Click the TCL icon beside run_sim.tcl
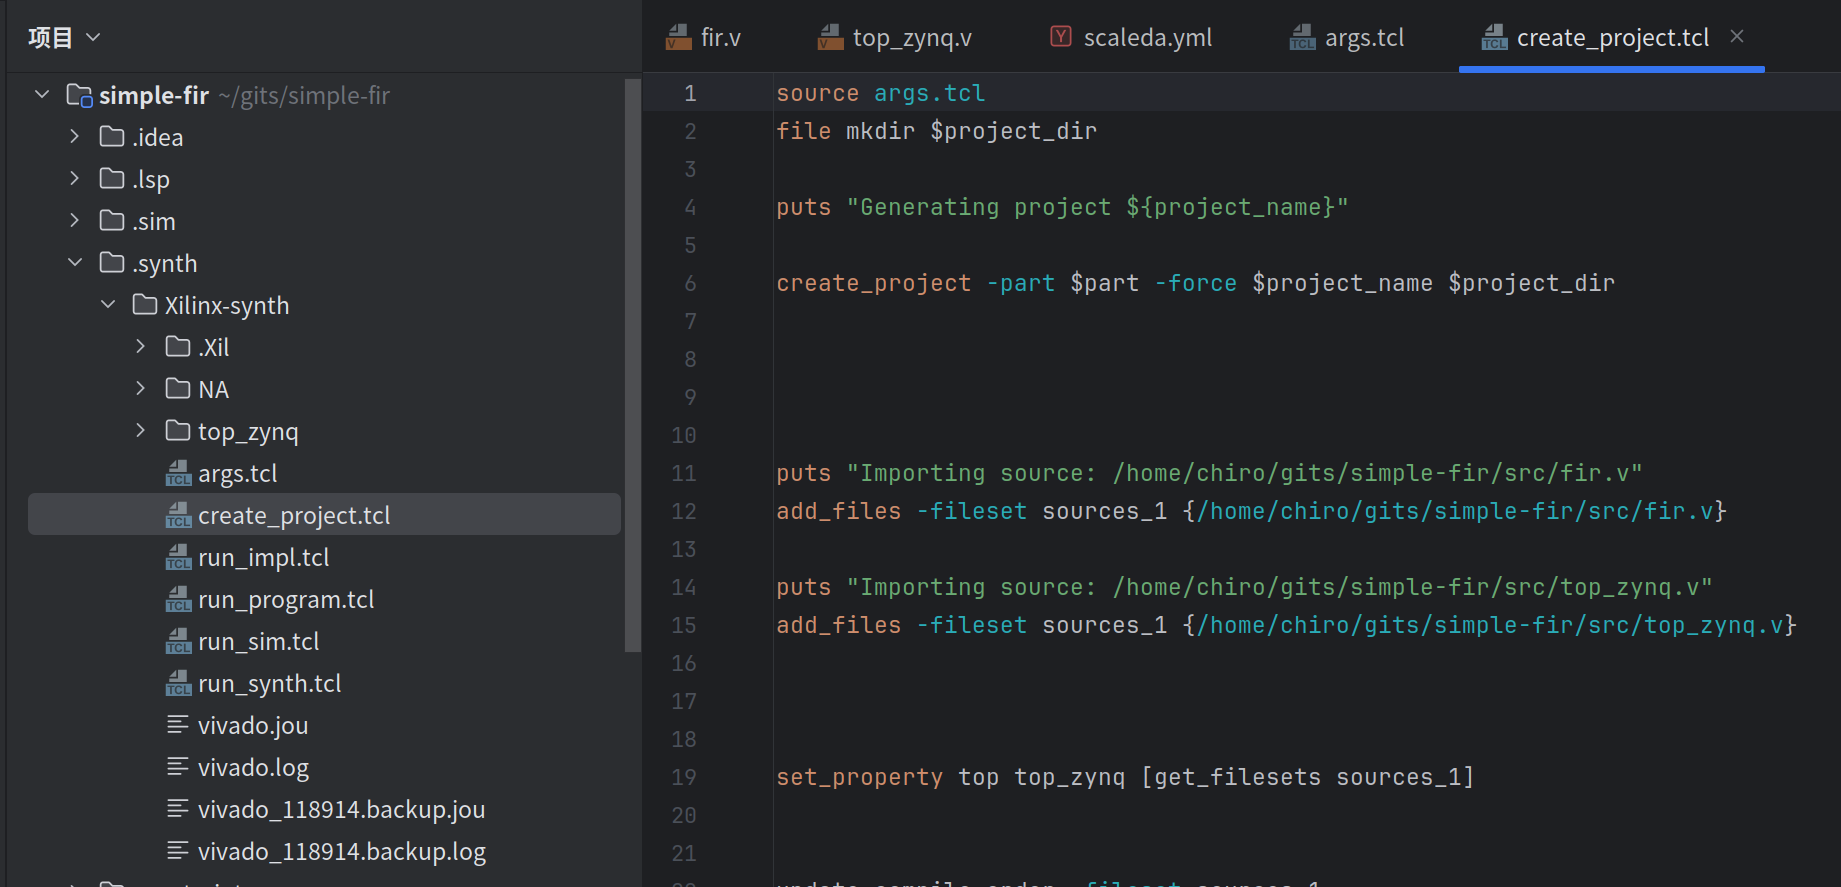Viewport: 1841px width, 887px height. point(178,641)
